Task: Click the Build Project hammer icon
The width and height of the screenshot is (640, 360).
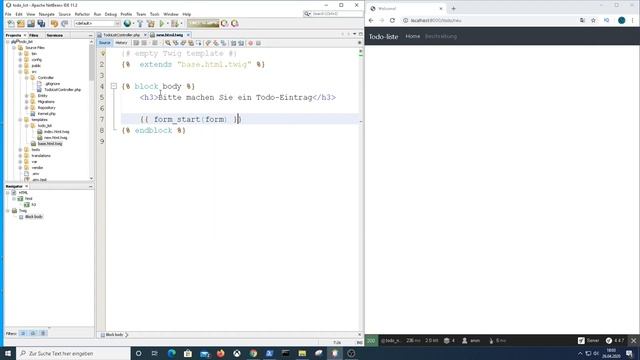Action: tap(140, 24)
